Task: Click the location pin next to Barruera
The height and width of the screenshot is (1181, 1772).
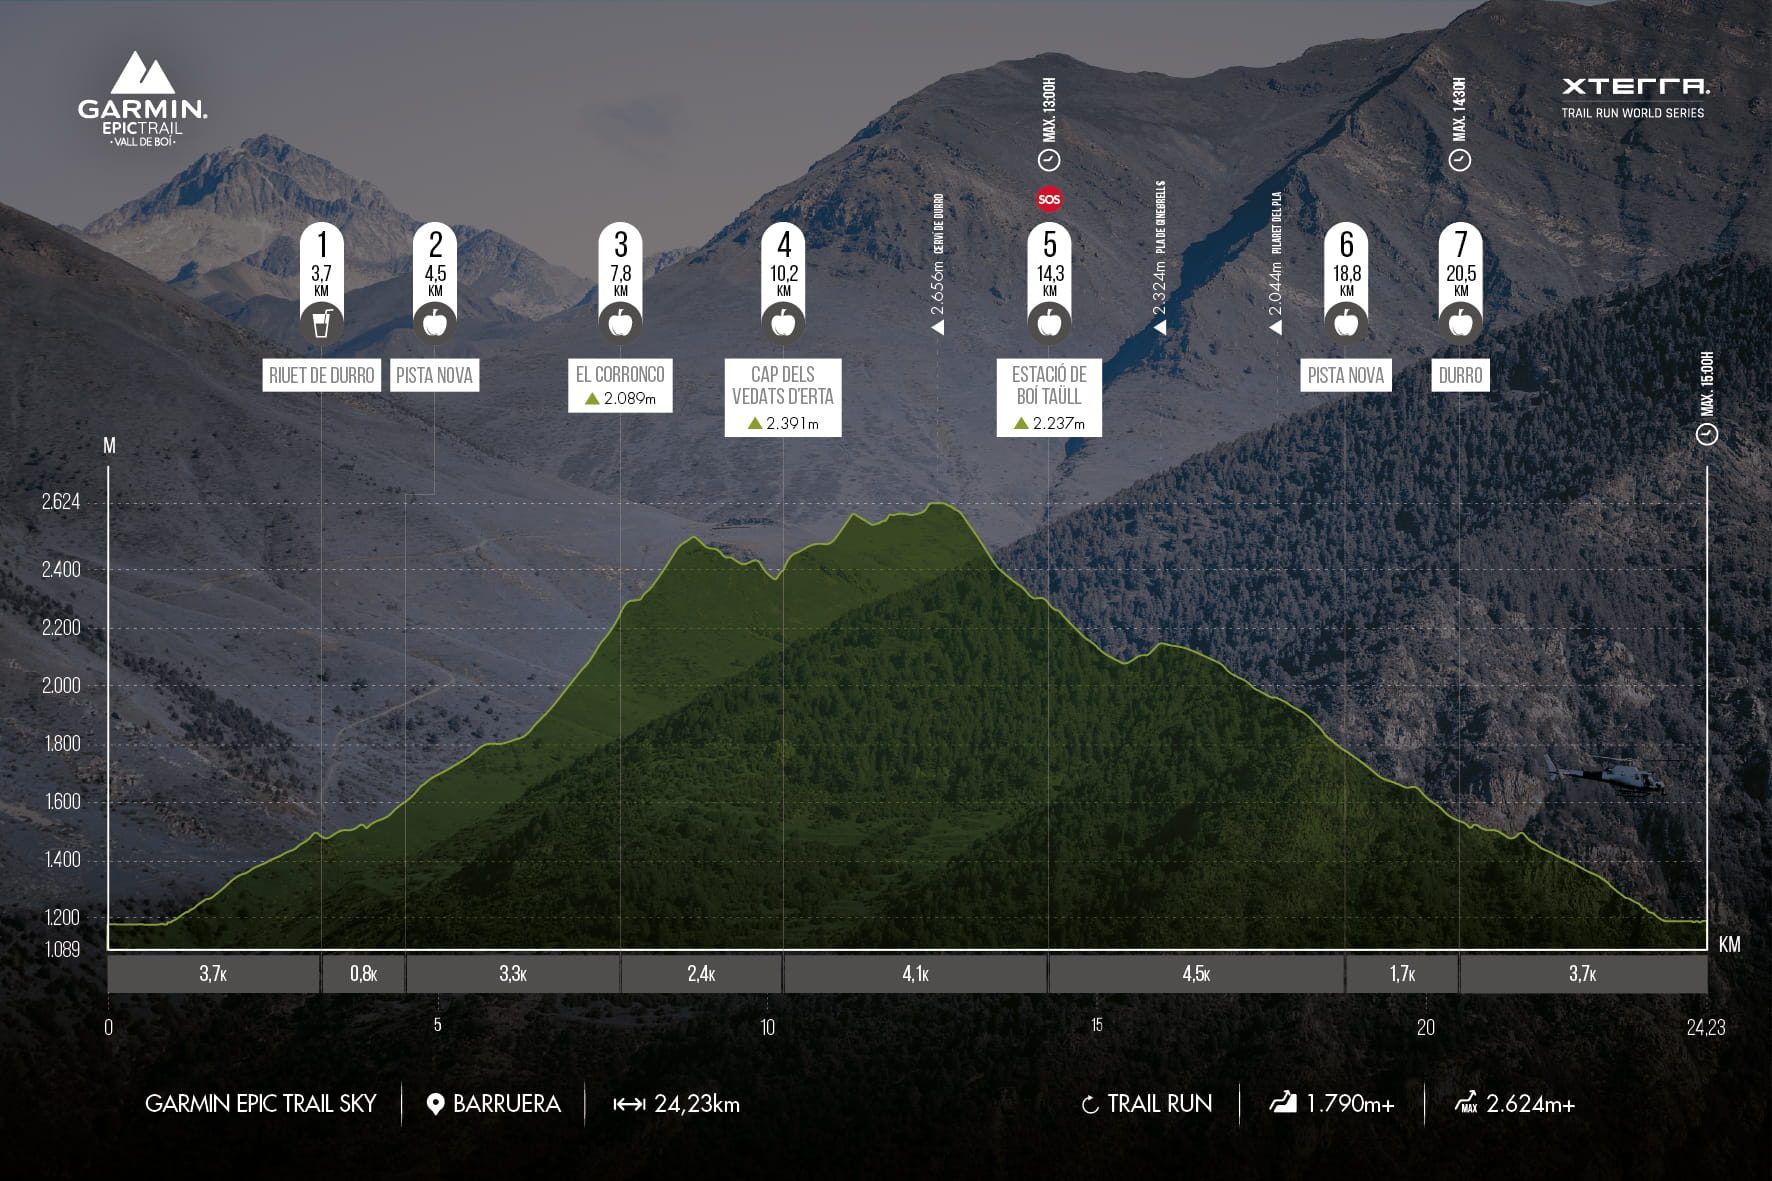Action: click(x=435, y=1104)
